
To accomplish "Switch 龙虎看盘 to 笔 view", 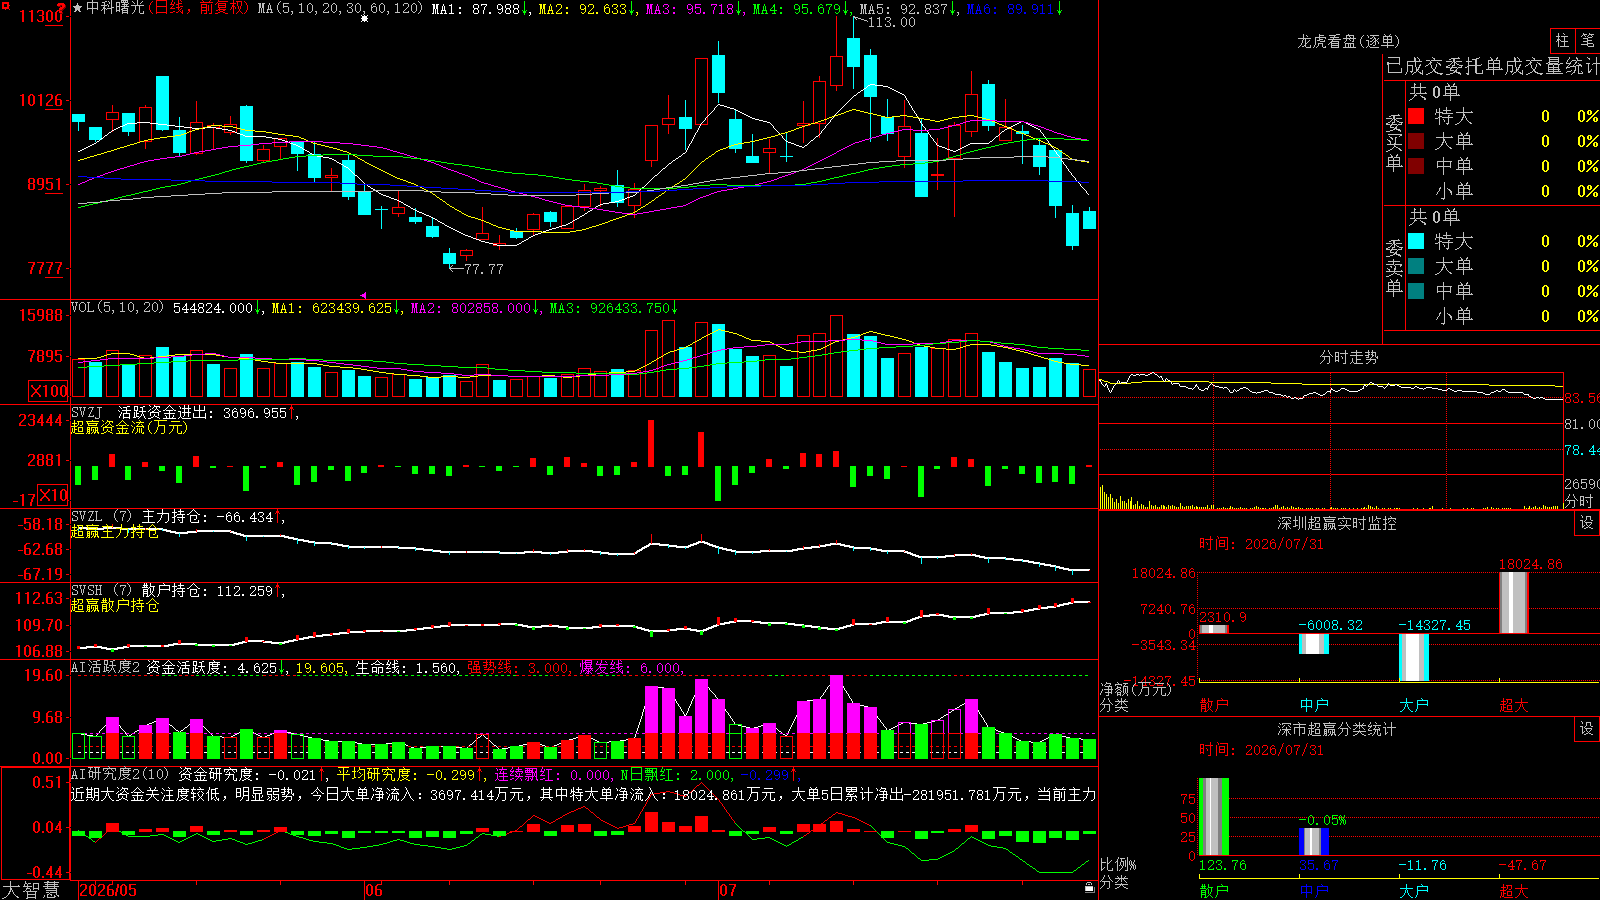I will pos(1588,40).
